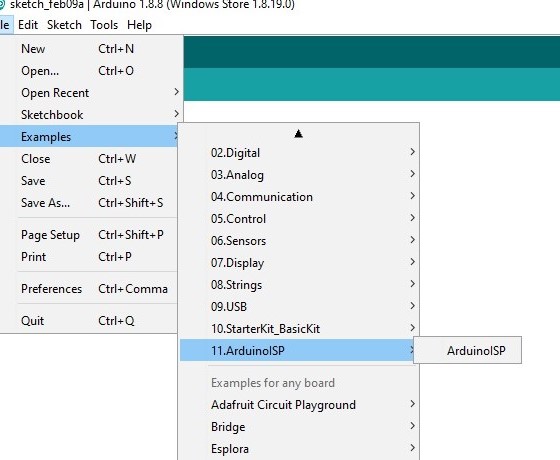Open the Edit menu
This screenshot has width=560, height=460.
pyautogui.click(x=28, y=25)
